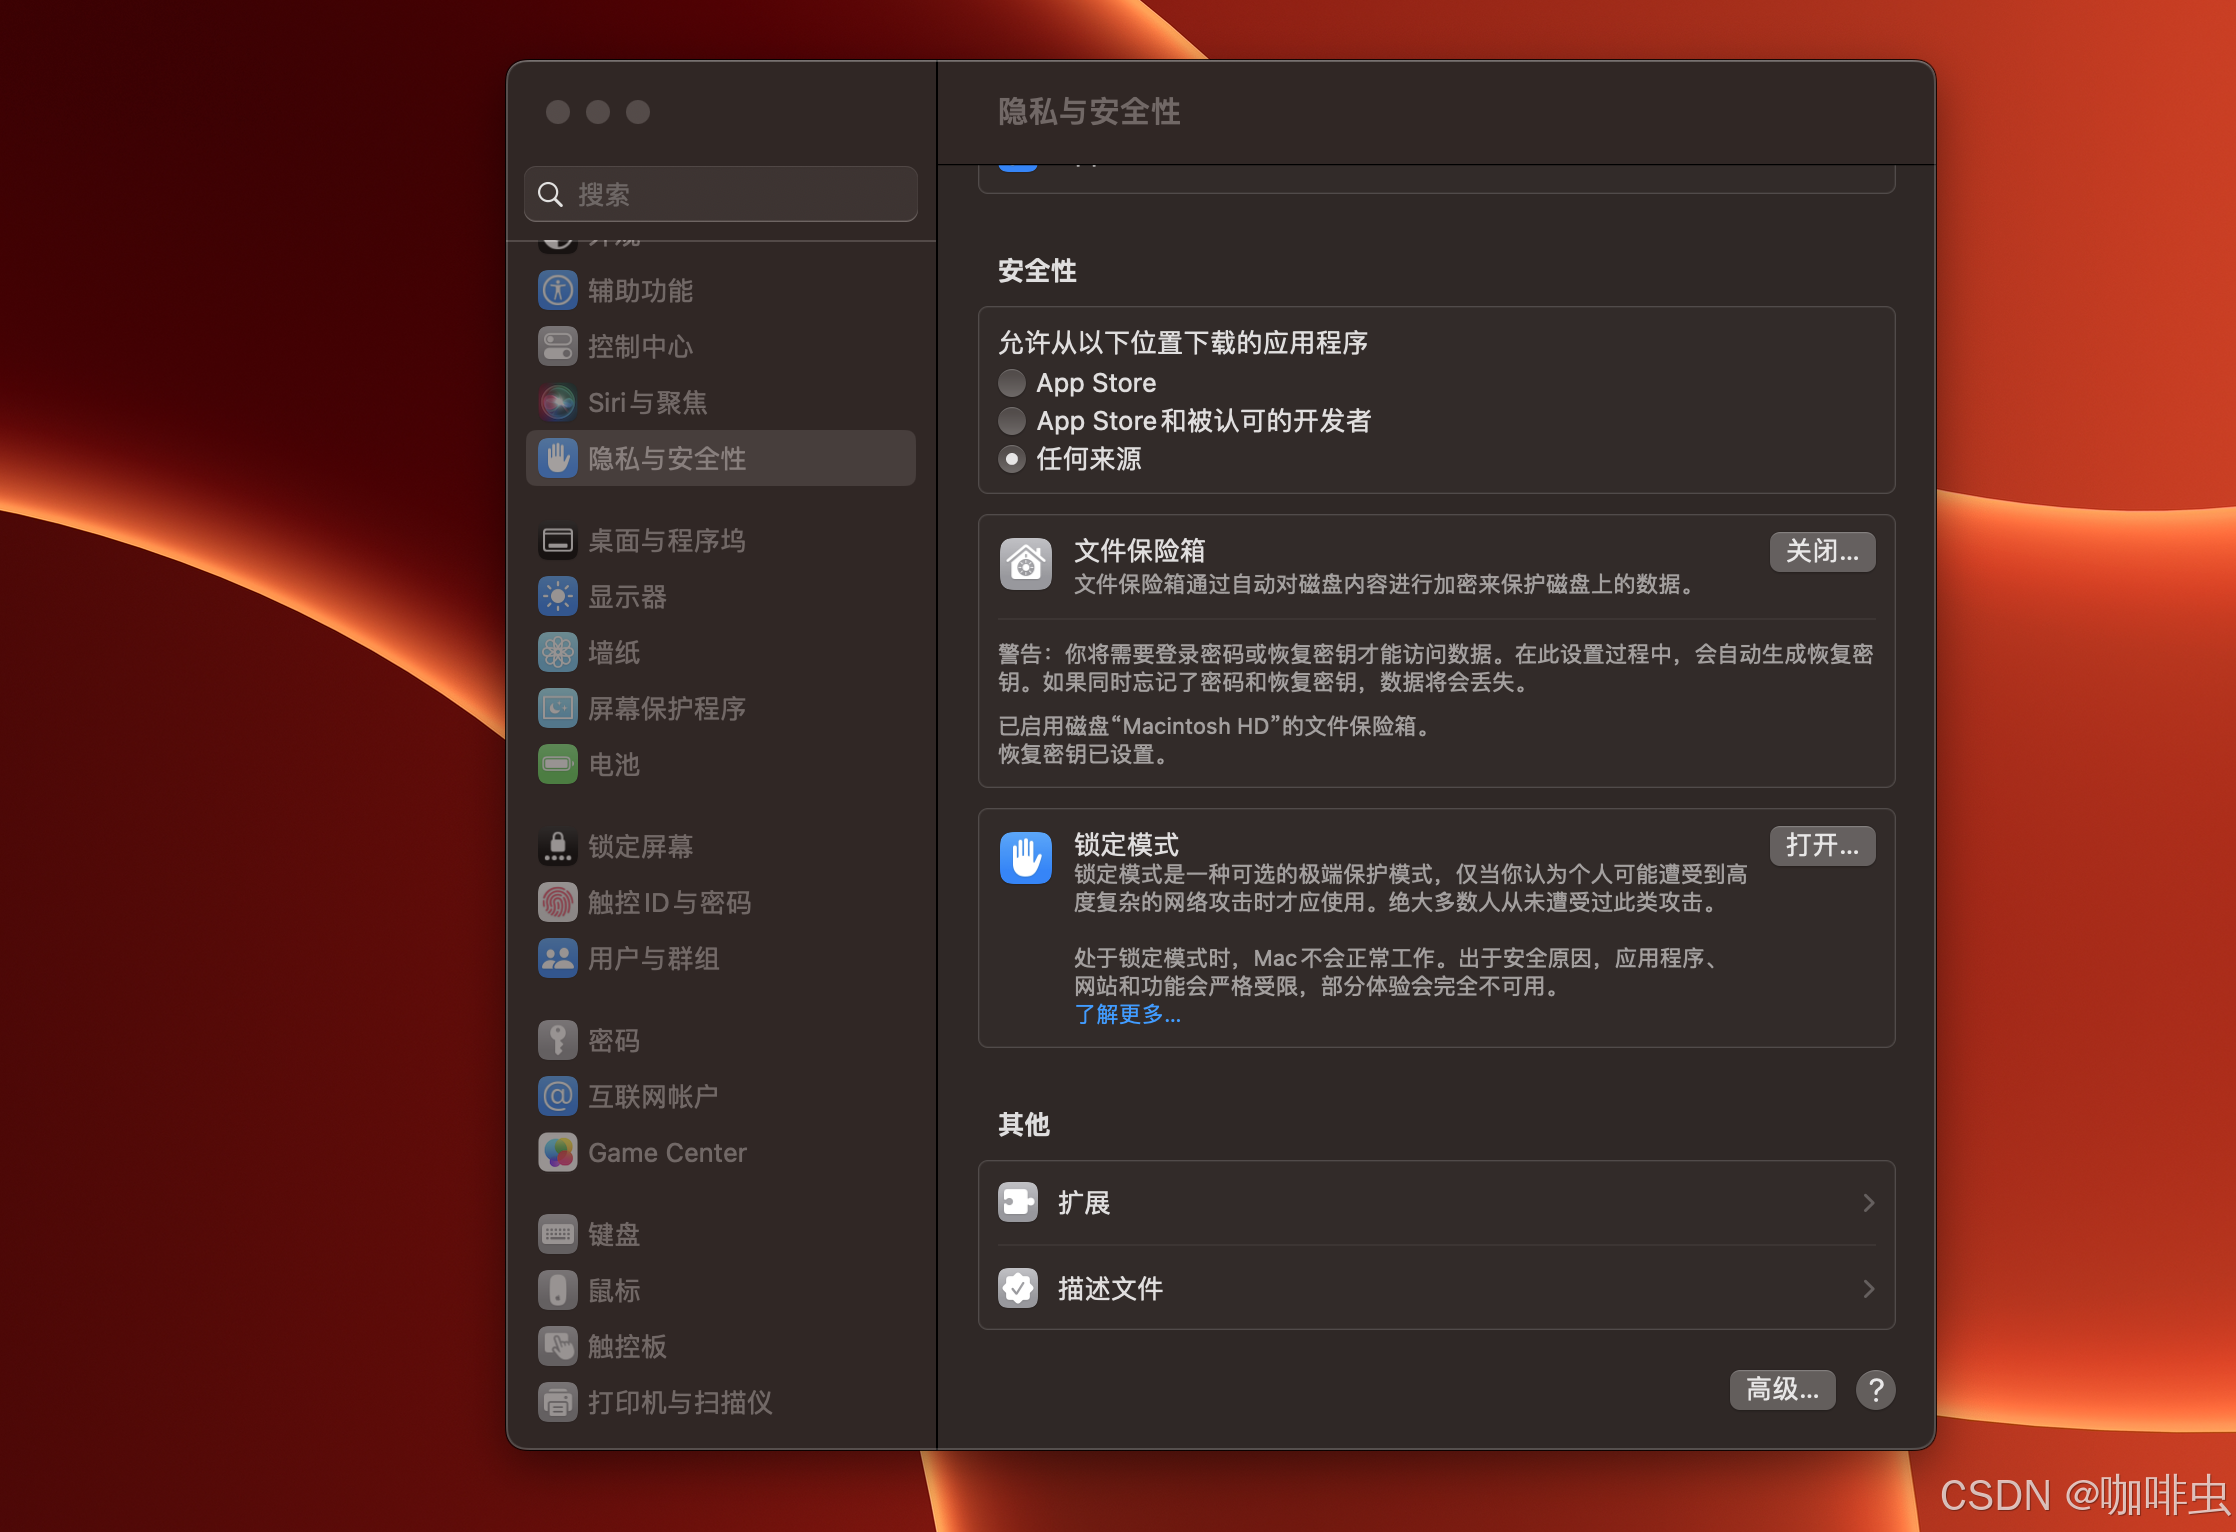Select the Battery (电池) sidebar icon
The height and width of the screenshot is (1532, 2236).
pyautogui.click(x=557, y=764)
